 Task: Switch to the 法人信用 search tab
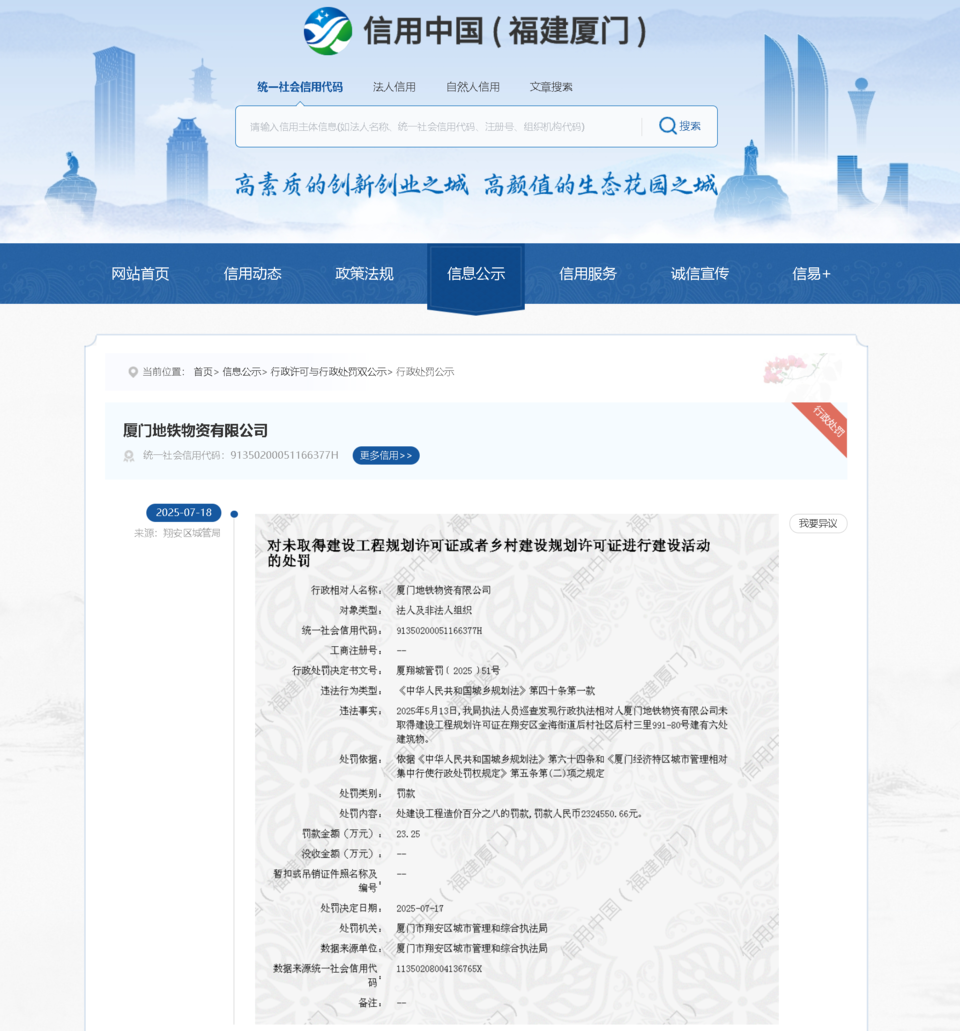394,87
